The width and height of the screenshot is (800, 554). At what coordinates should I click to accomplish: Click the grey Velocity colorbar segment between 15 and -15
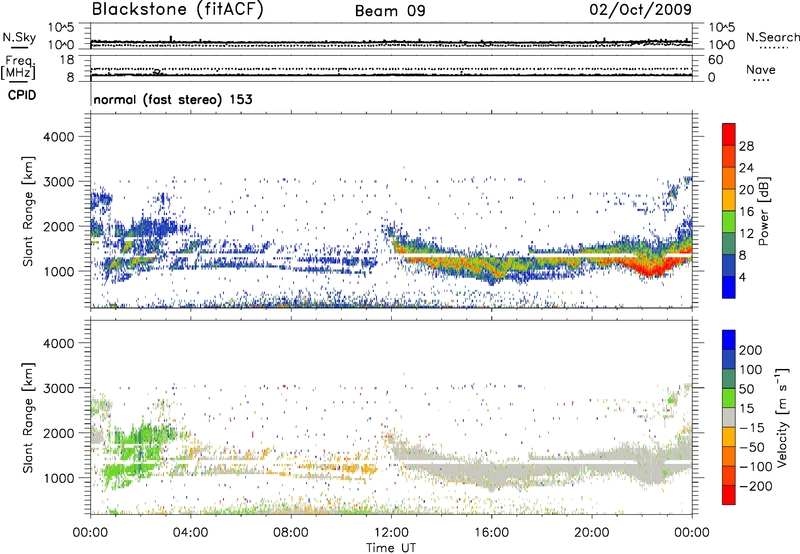click(729, 417)
